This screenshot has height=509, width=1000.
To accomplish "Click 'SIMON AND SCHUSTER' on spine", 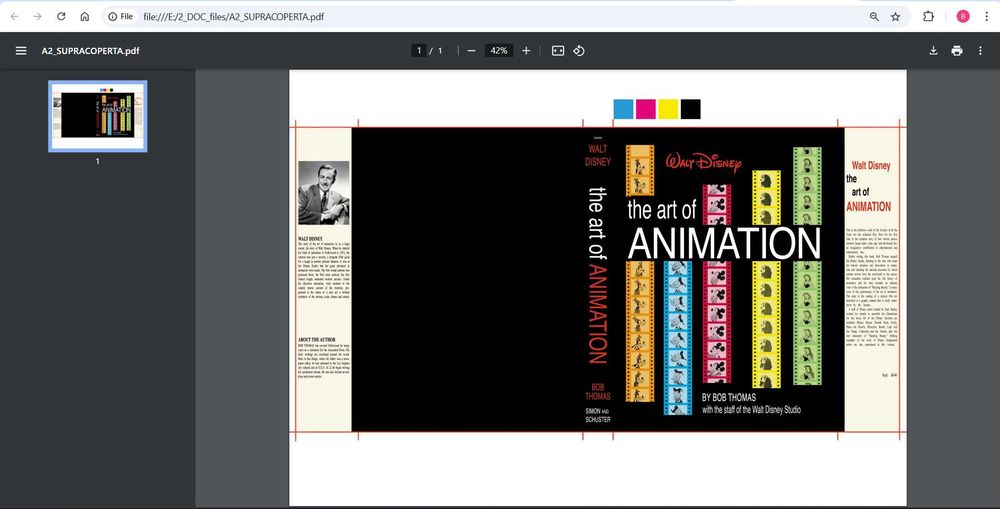I will pyautogui.click(x=598, y=415).
